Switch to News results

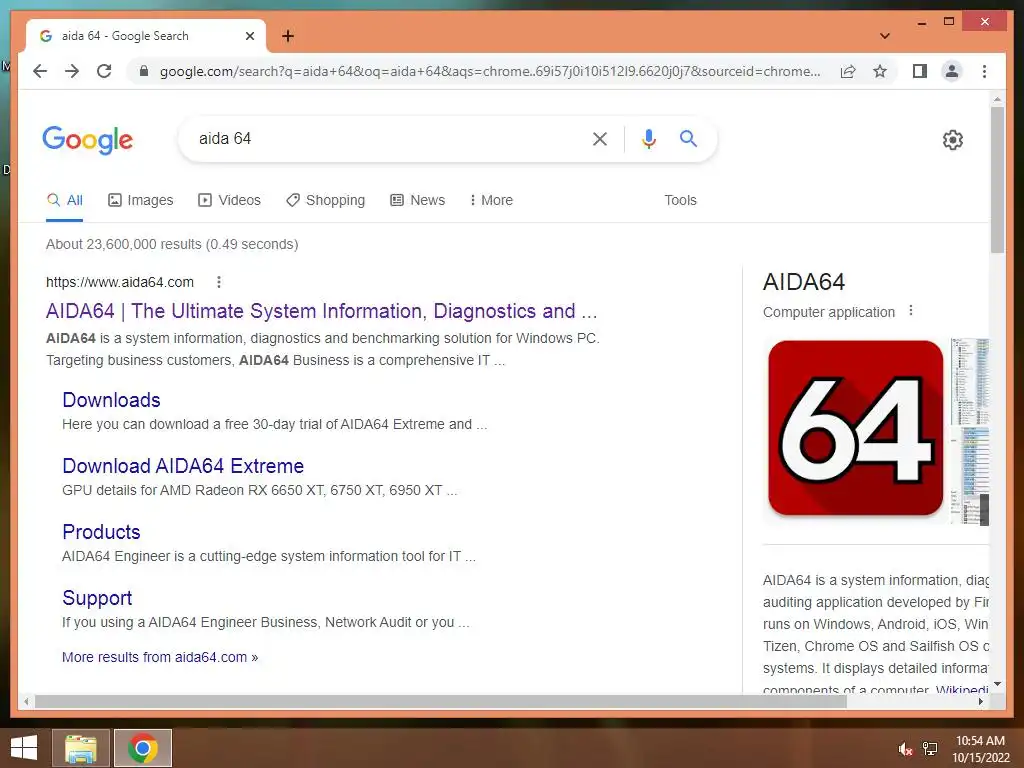click(417, 200)
